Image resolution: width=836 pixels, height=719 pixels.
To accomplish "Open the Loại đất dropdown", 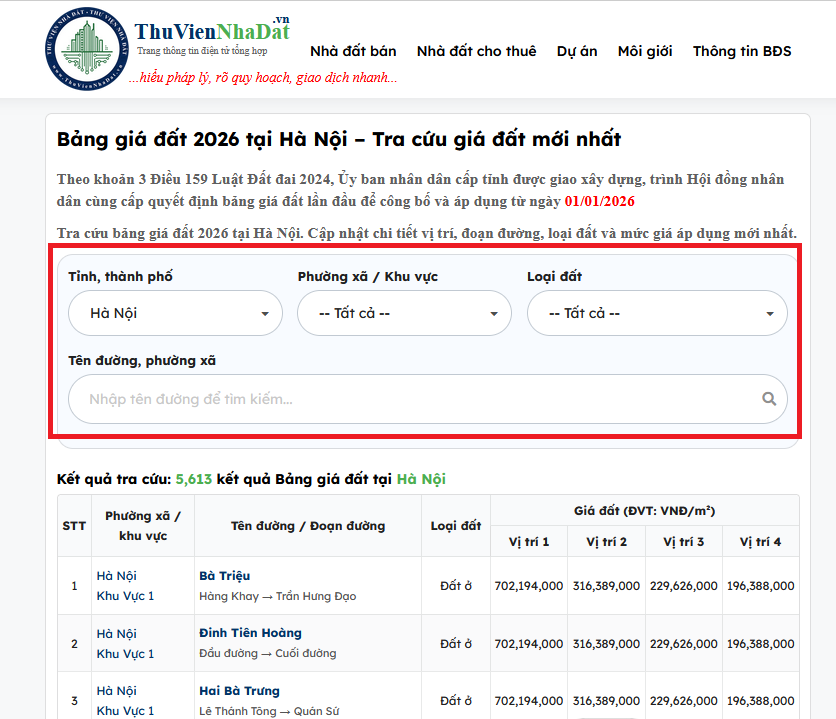I will click(657, 313).
